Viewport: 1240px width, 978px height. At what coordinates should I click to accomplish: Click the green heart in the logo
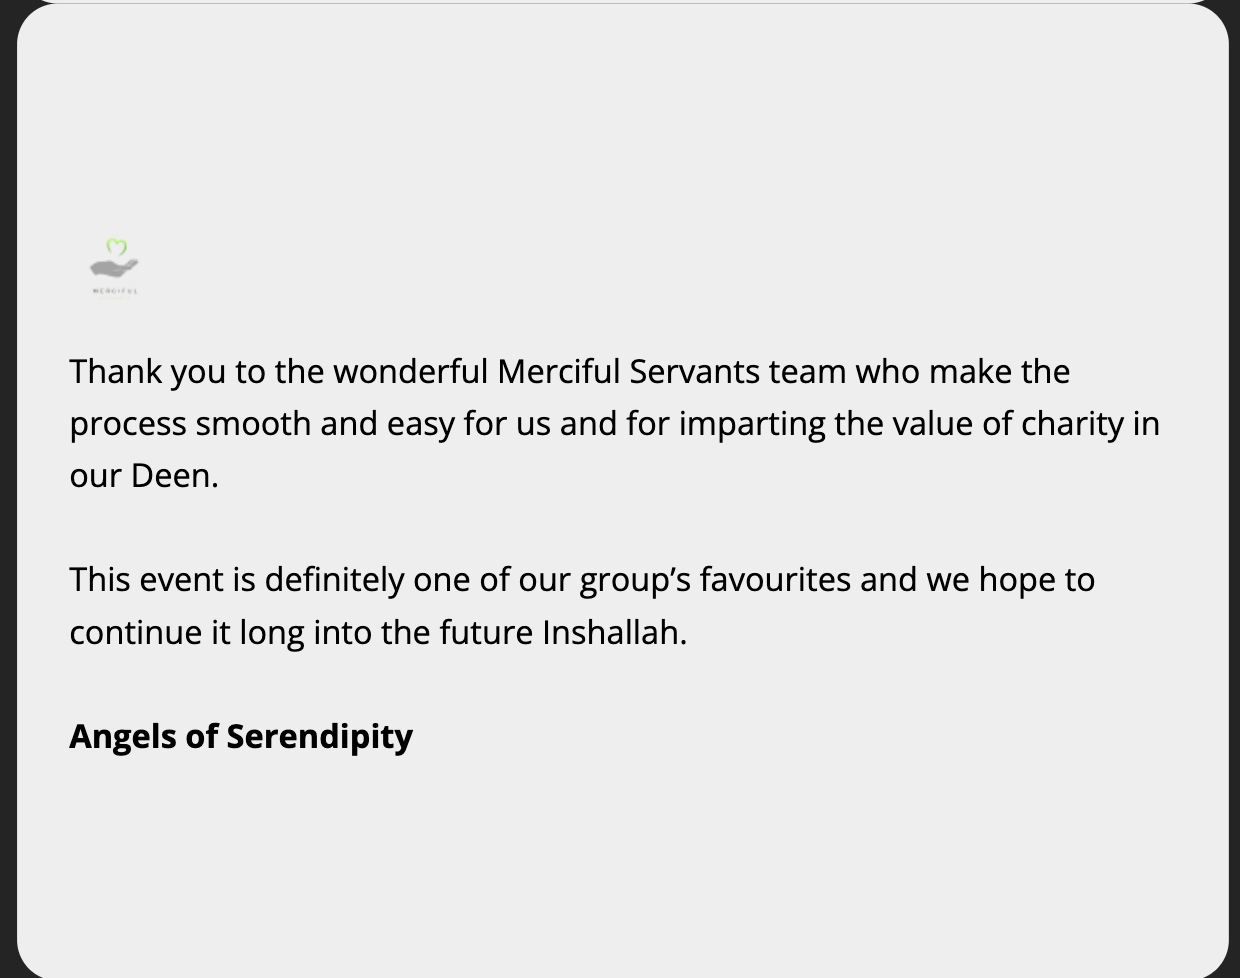[x=117, y=247]
